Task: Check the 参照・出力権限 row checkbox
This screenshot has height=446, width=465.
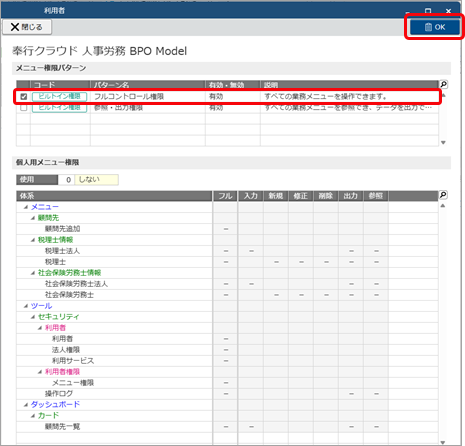Action: click(23, 108)
